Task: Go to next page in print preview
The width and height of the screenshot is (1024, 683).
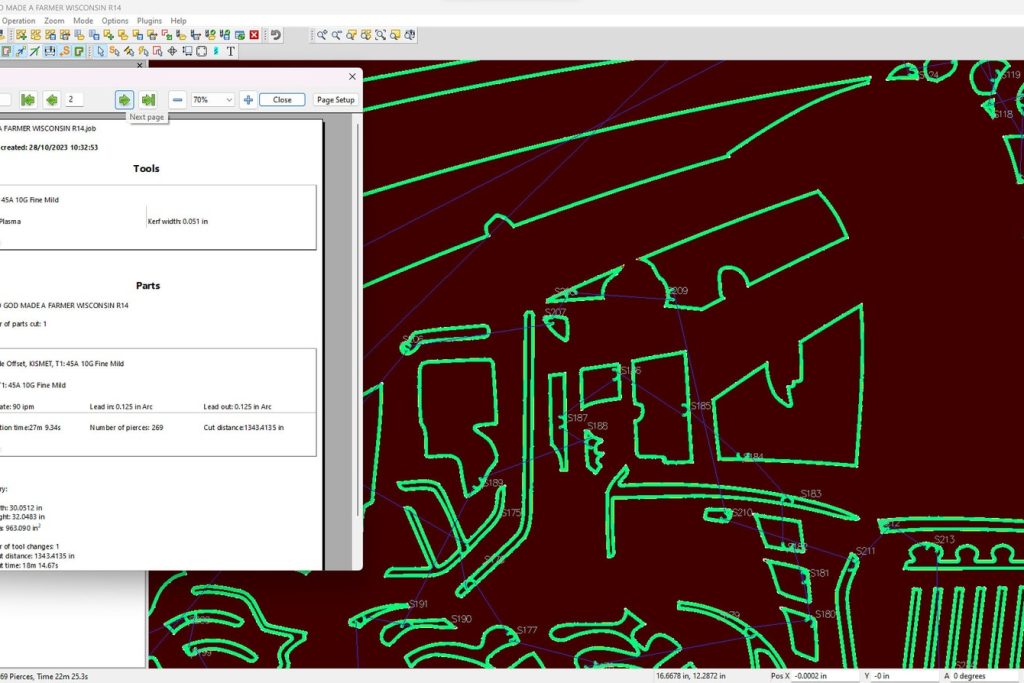Action: click(124, 100)
